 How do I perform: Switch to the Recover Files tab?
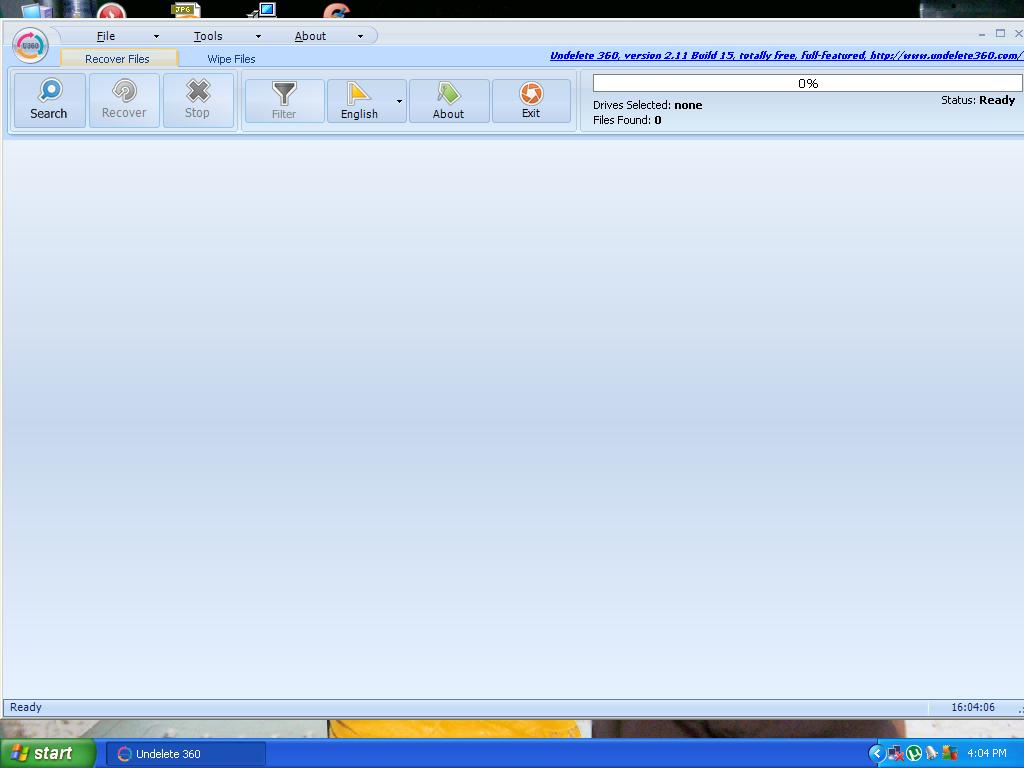click(x=118, y=59)
